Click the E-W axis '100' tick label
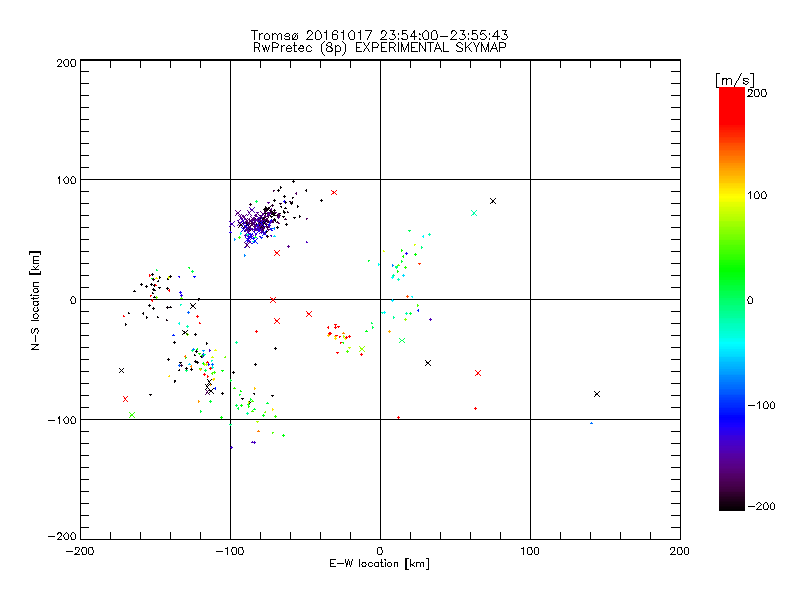This screenshot has height=600, width=800. click(x=530, y=551)
